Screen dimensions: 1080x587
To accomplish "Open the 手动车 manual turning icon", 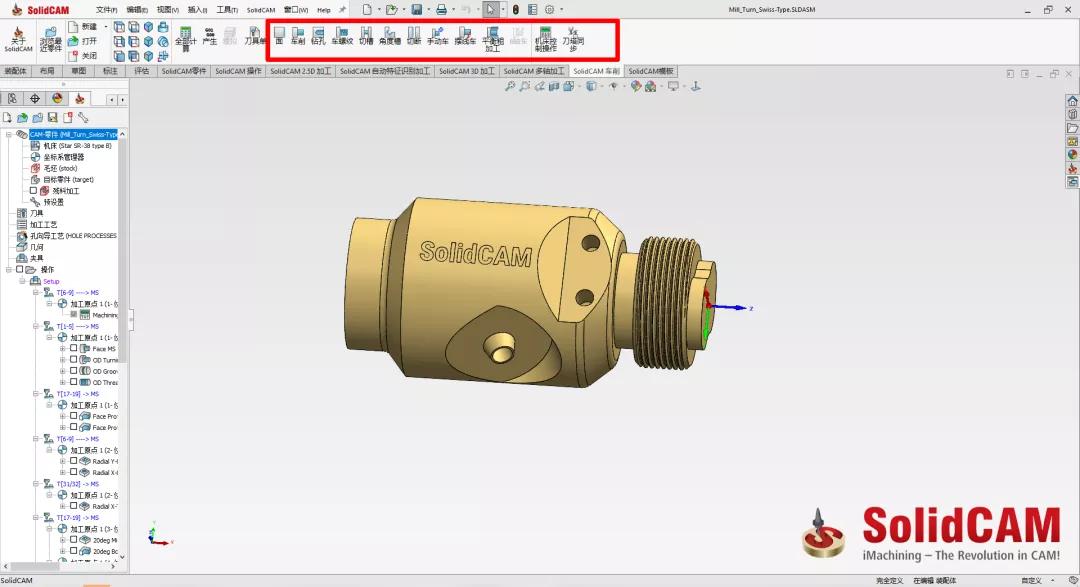I will pyautogui.click(x=437, y=37).
